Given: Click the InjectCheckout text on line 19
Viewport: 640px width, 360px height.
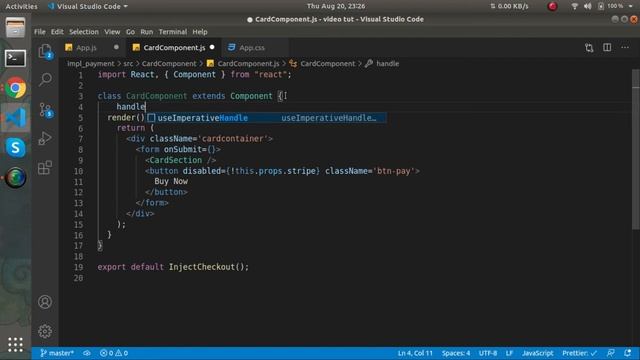Looking at the screenshot, I should [x=202, y=267].
